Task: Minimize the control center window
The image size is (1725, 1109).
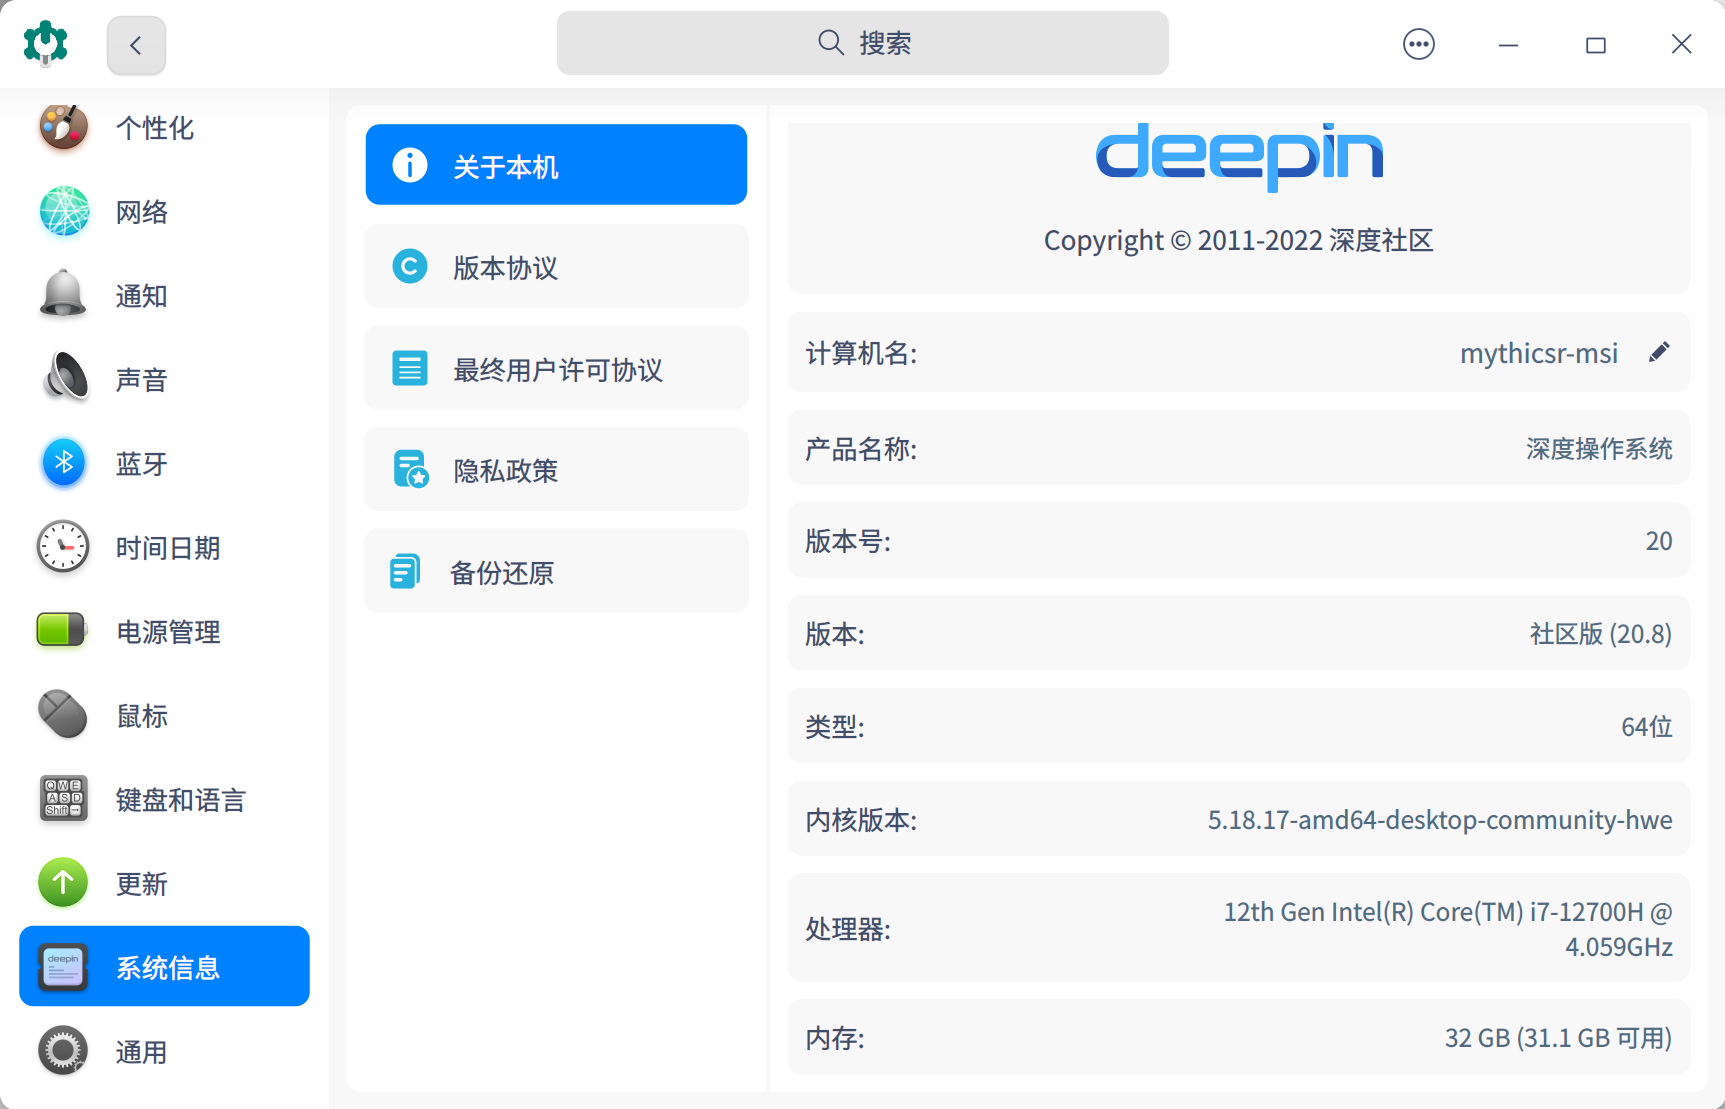Action: click(x=1508, y=44)
